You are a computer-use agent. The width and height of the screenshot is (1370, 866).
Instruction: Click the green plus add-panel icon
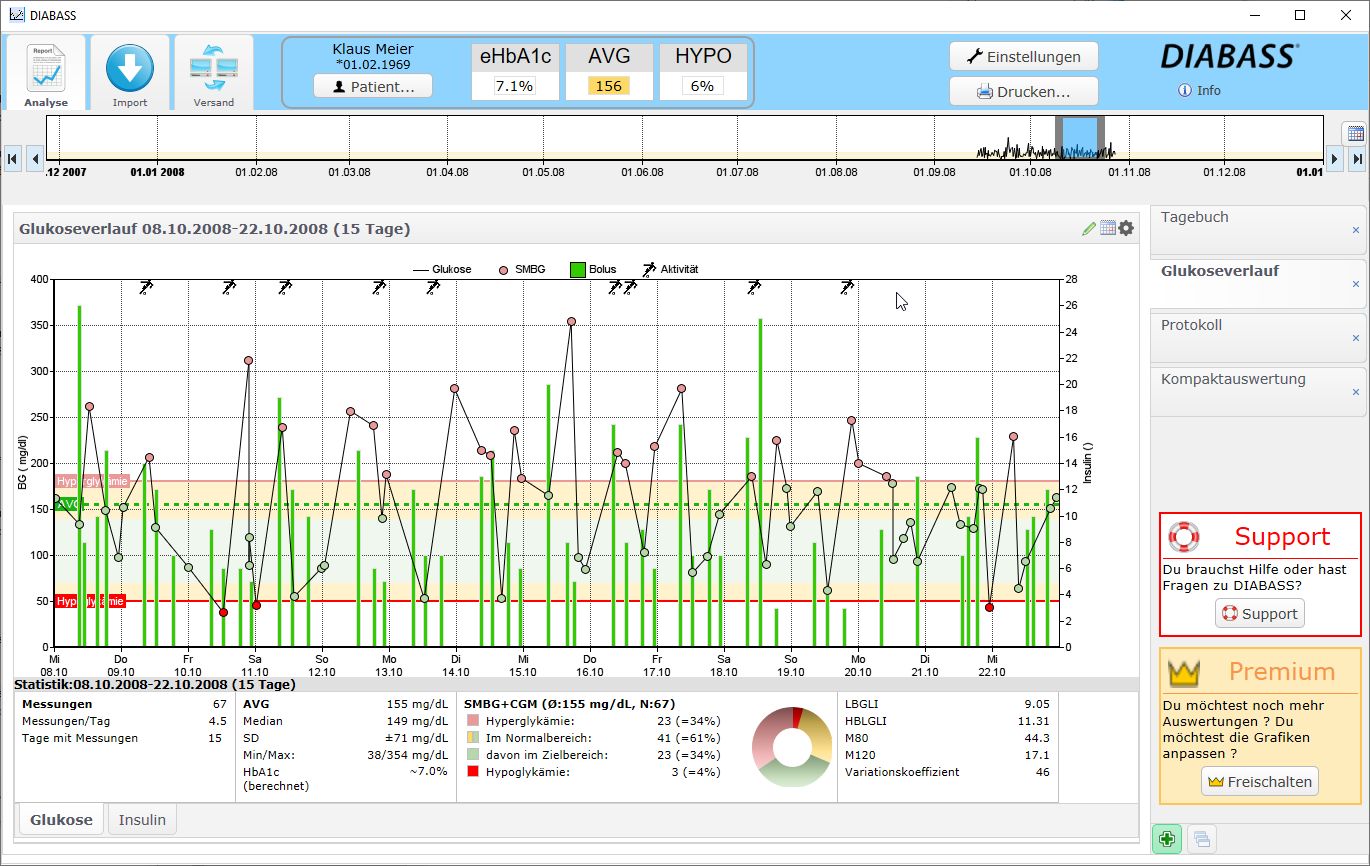pos(1166,839)
